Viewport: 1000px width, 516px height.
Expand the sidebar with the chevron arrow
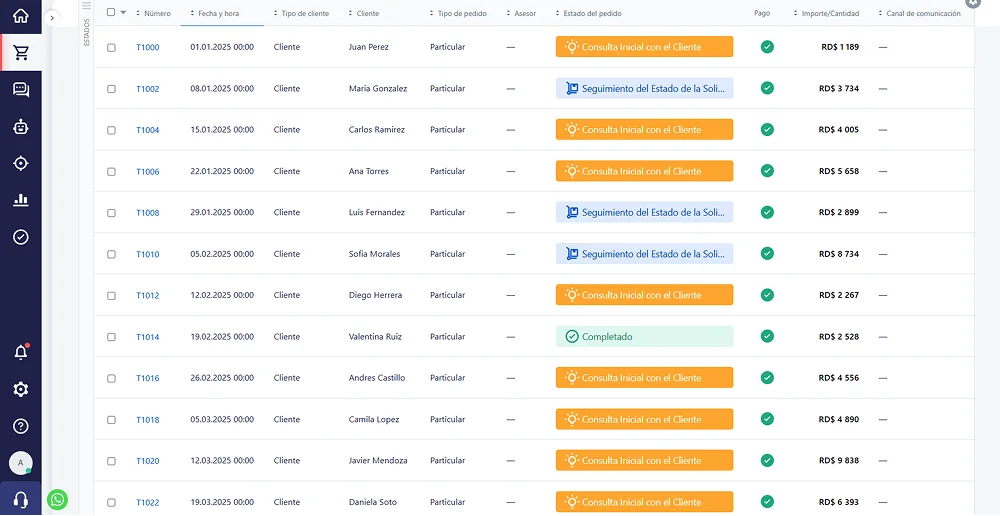[x=53, y=17]
